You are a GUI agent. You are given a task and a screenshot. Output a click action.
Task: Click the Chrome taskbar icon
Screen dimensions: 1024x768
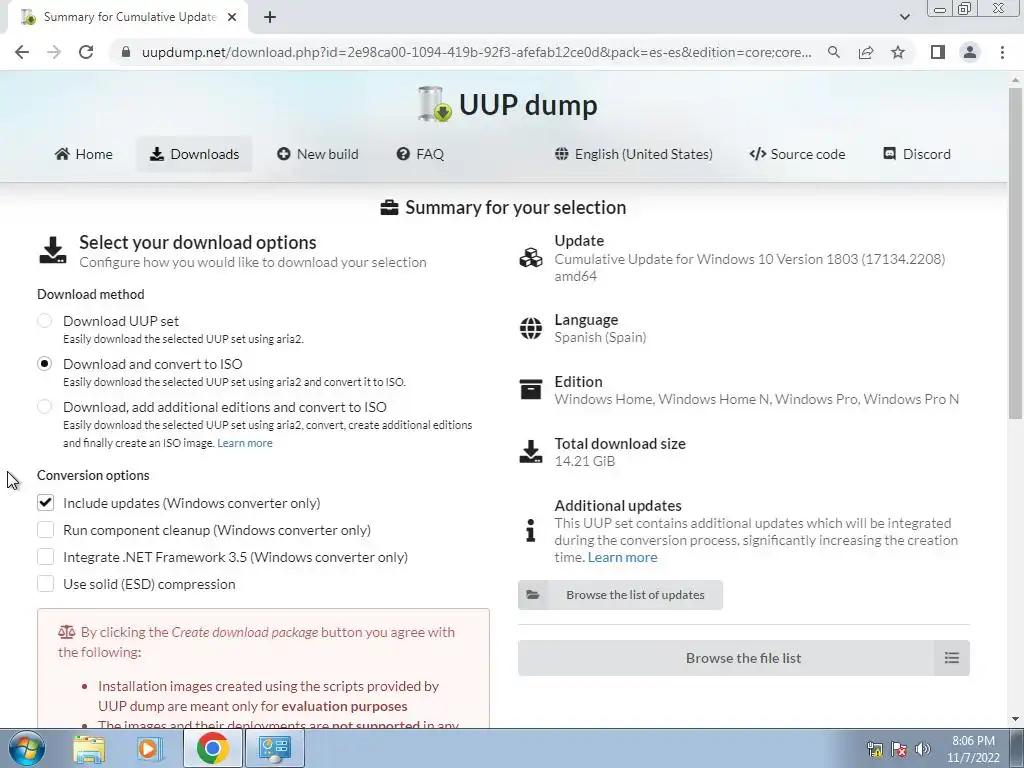tap(213, 748)
